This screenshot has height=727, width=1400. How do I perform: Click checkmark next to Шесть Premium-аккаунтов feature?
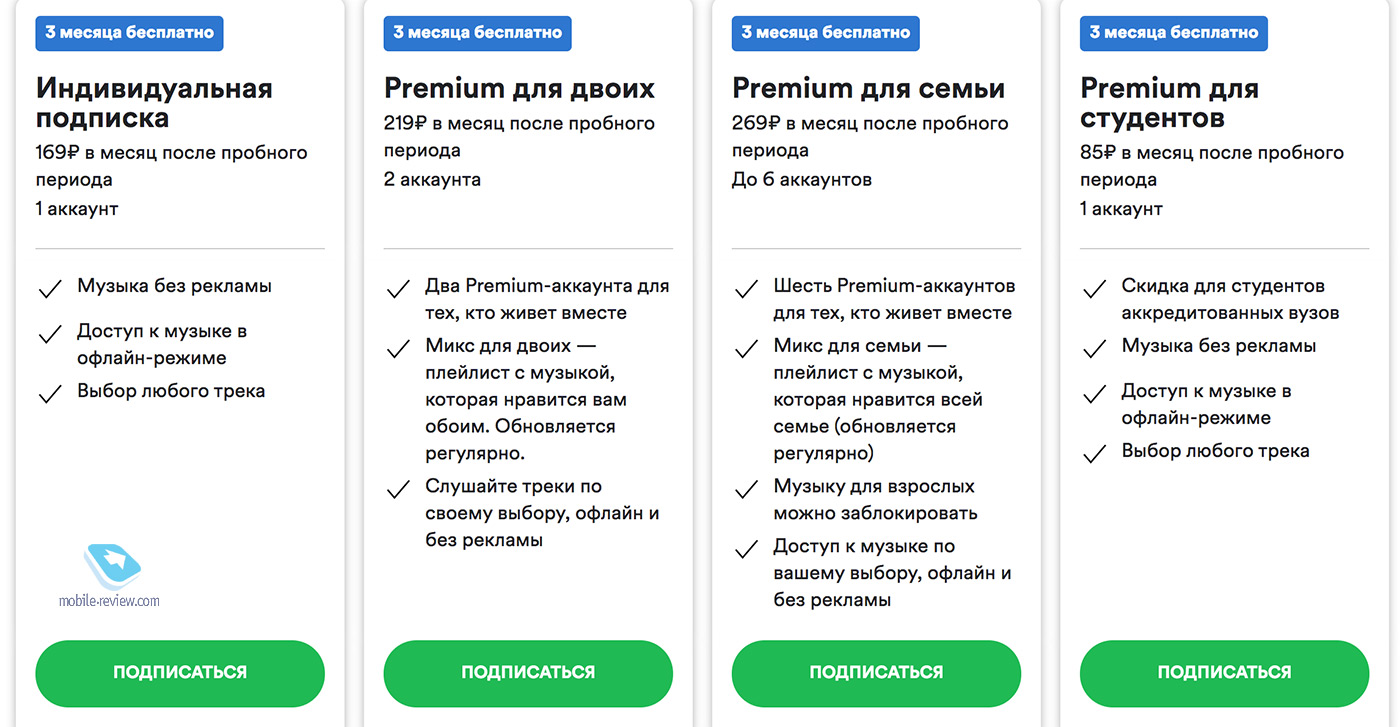(x=746, y=290)
